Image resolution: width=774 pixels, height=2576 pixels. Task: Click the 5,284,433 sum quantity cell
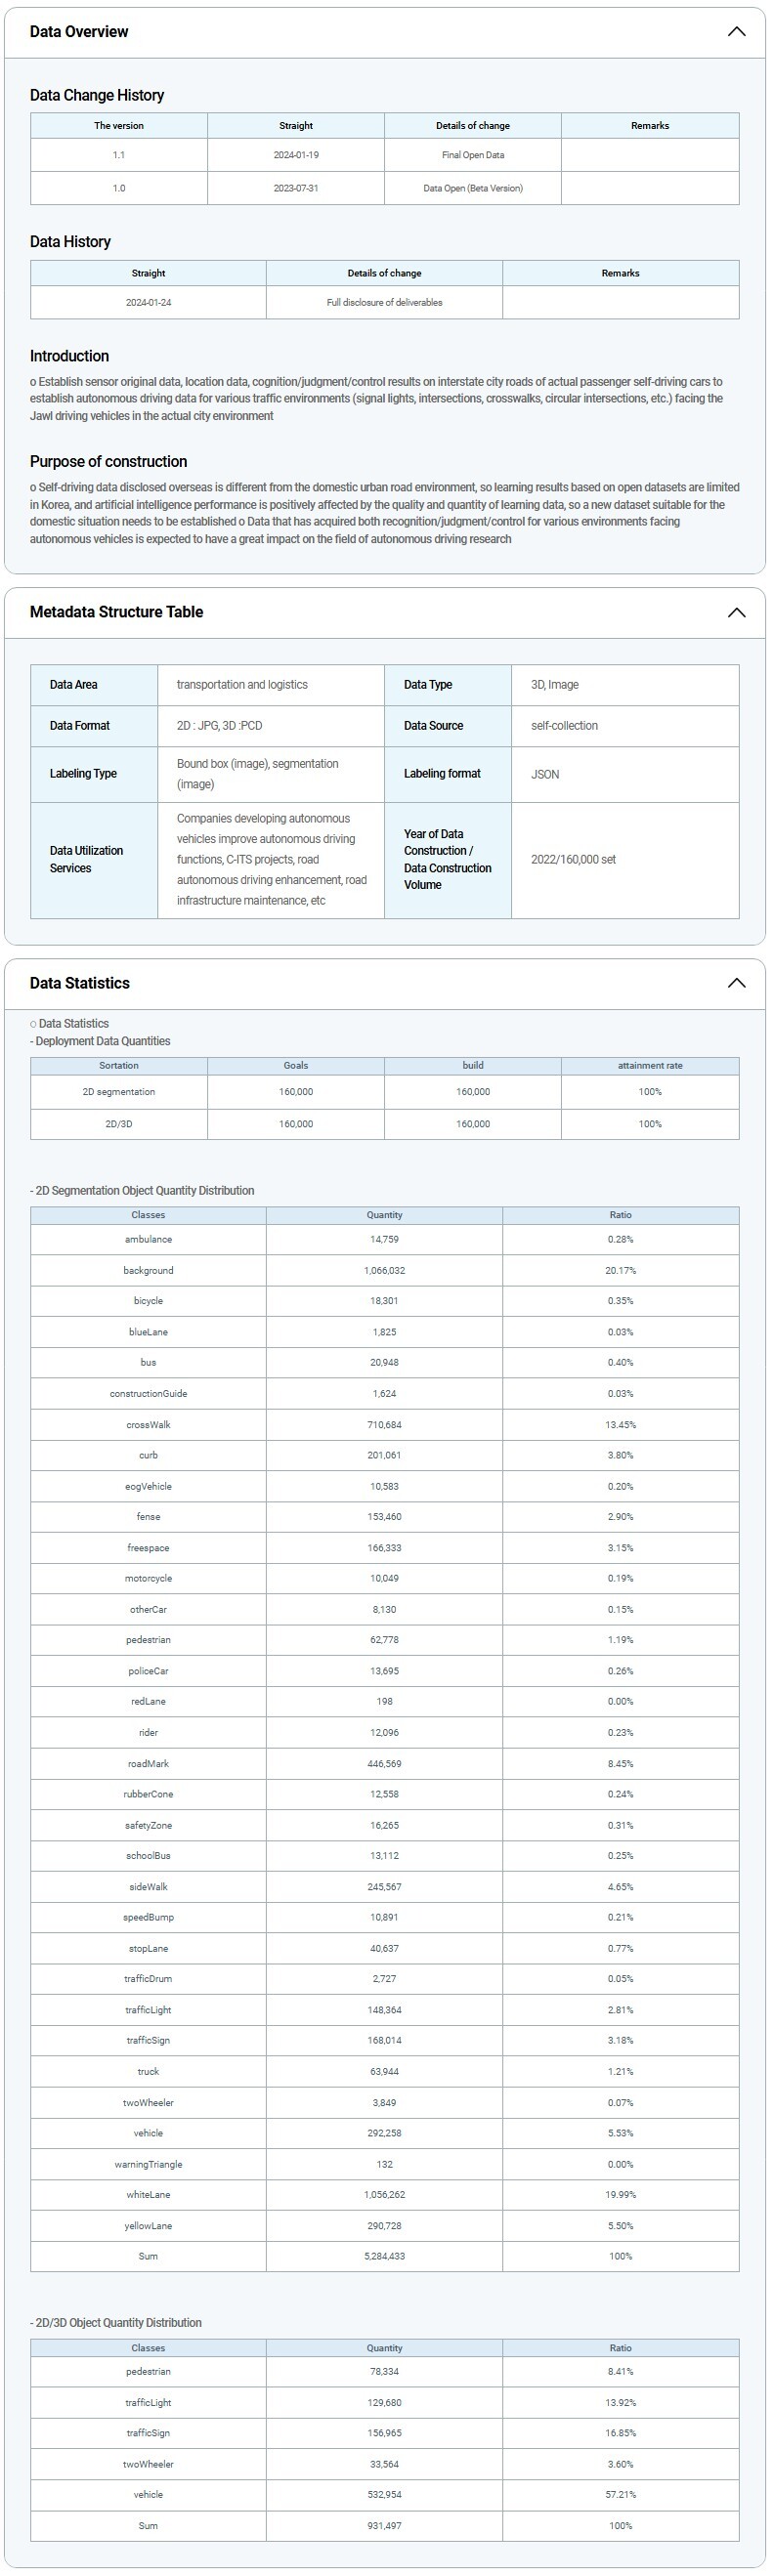pos(384,2256)
